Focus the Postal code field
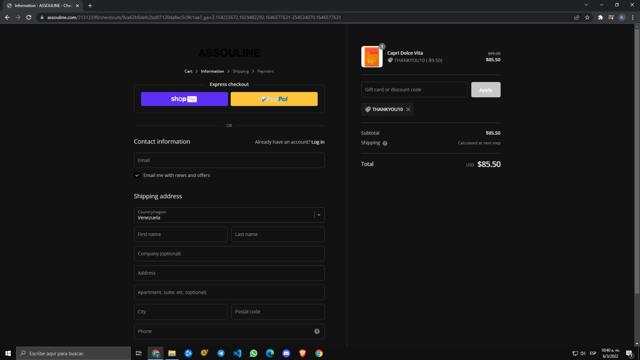 point(278,312)
